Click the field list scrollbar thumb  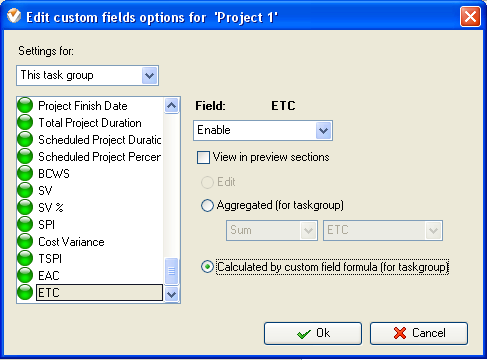click(x=171, y=271)
